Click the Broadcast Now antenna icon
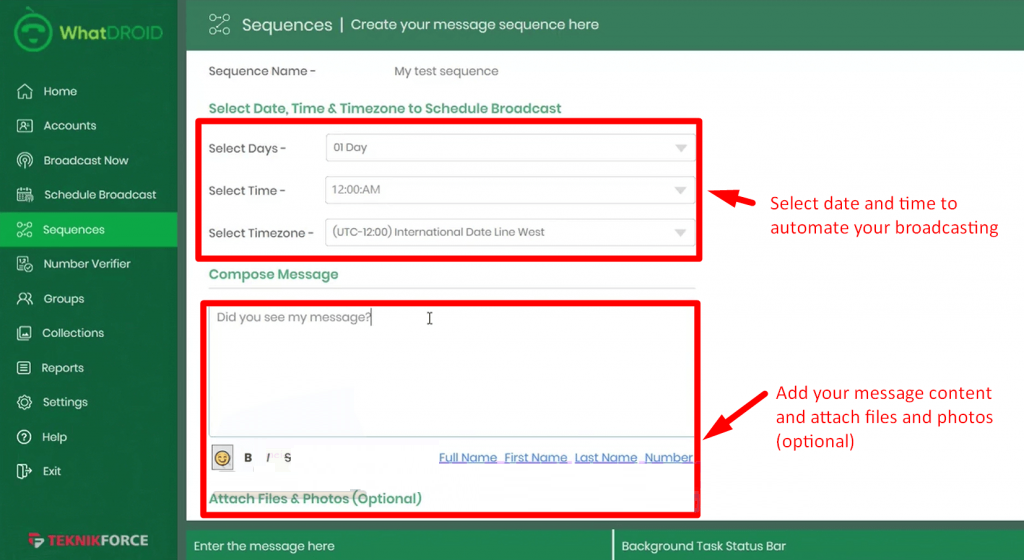The image size is (1024, 560). tap(25, 160)
